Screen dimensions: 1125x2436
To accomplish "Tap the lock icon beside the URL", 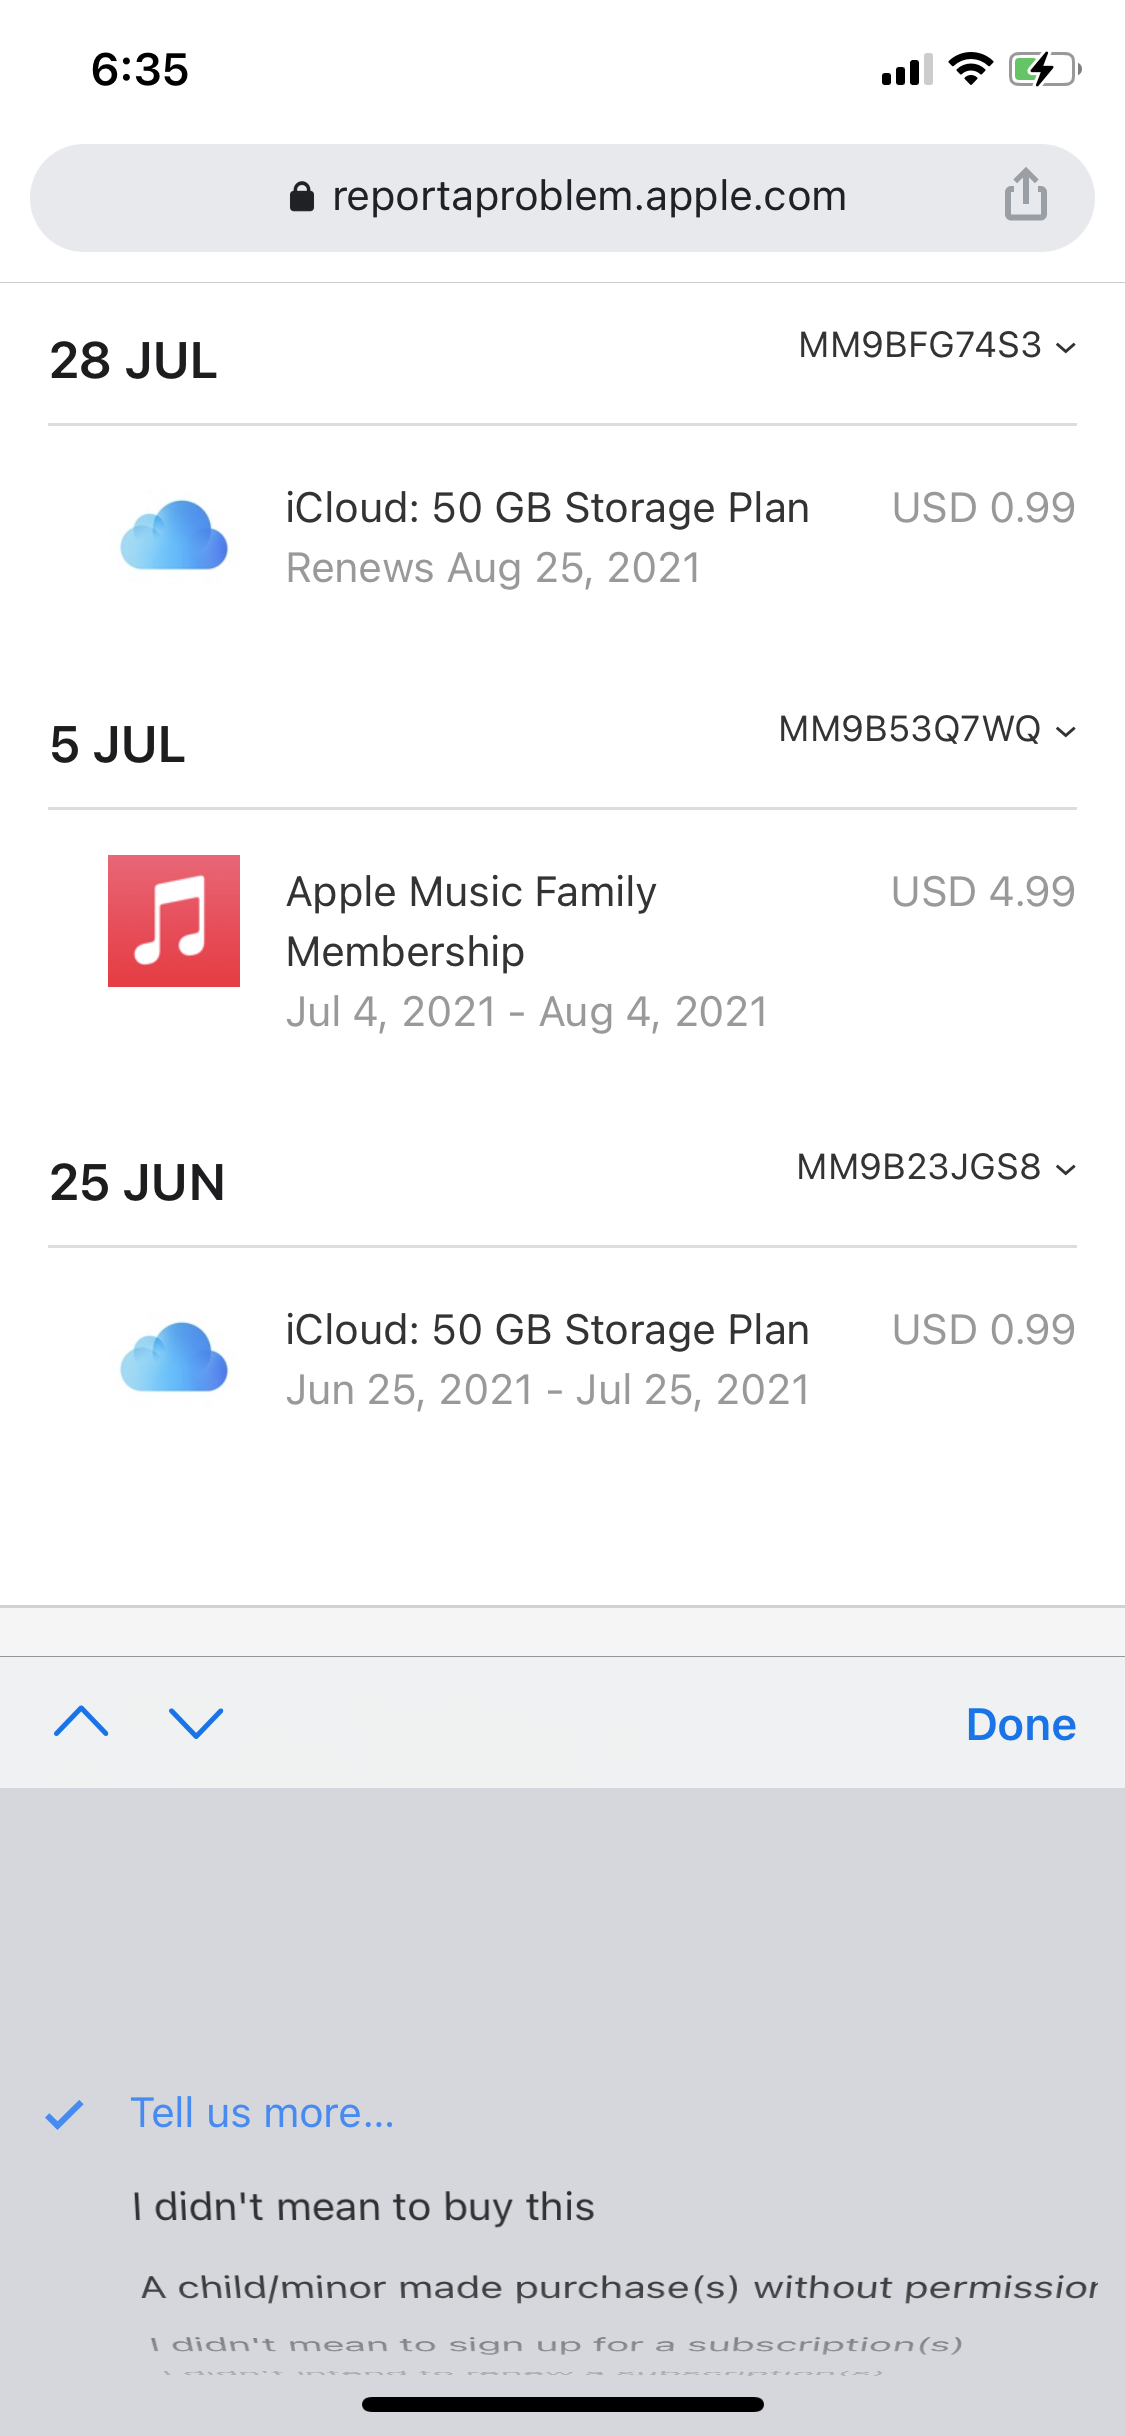I will click(x=301, y=197).
